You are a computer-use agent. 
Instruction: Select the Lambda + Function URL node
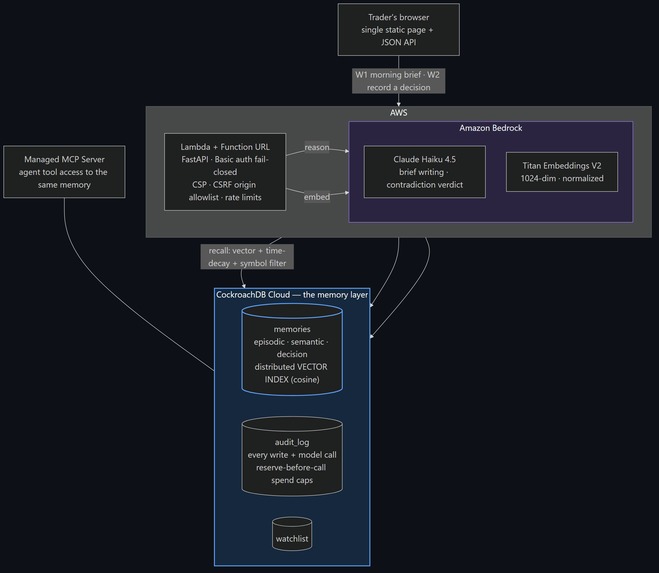tap(225, 172)
